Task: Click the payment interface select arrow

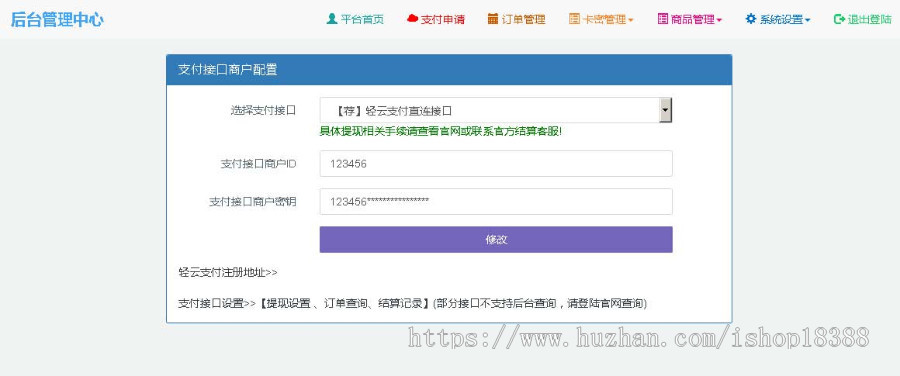Action: pos(665,110)
